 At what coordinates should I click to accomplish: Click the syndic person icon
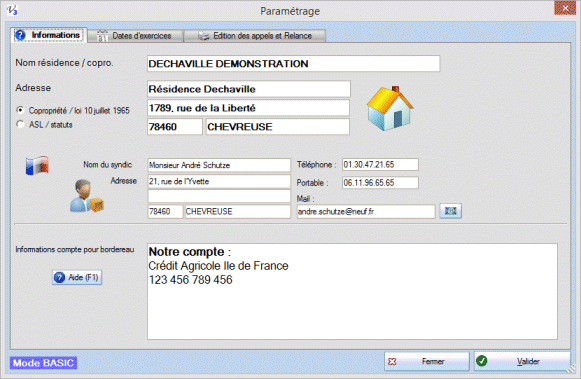tap(87, 196)
